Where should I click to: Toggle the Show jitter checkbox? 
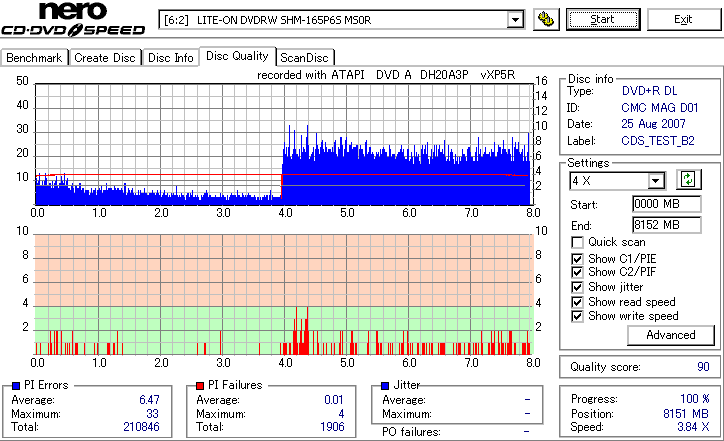pyautogui.click(x=577, y=287)
